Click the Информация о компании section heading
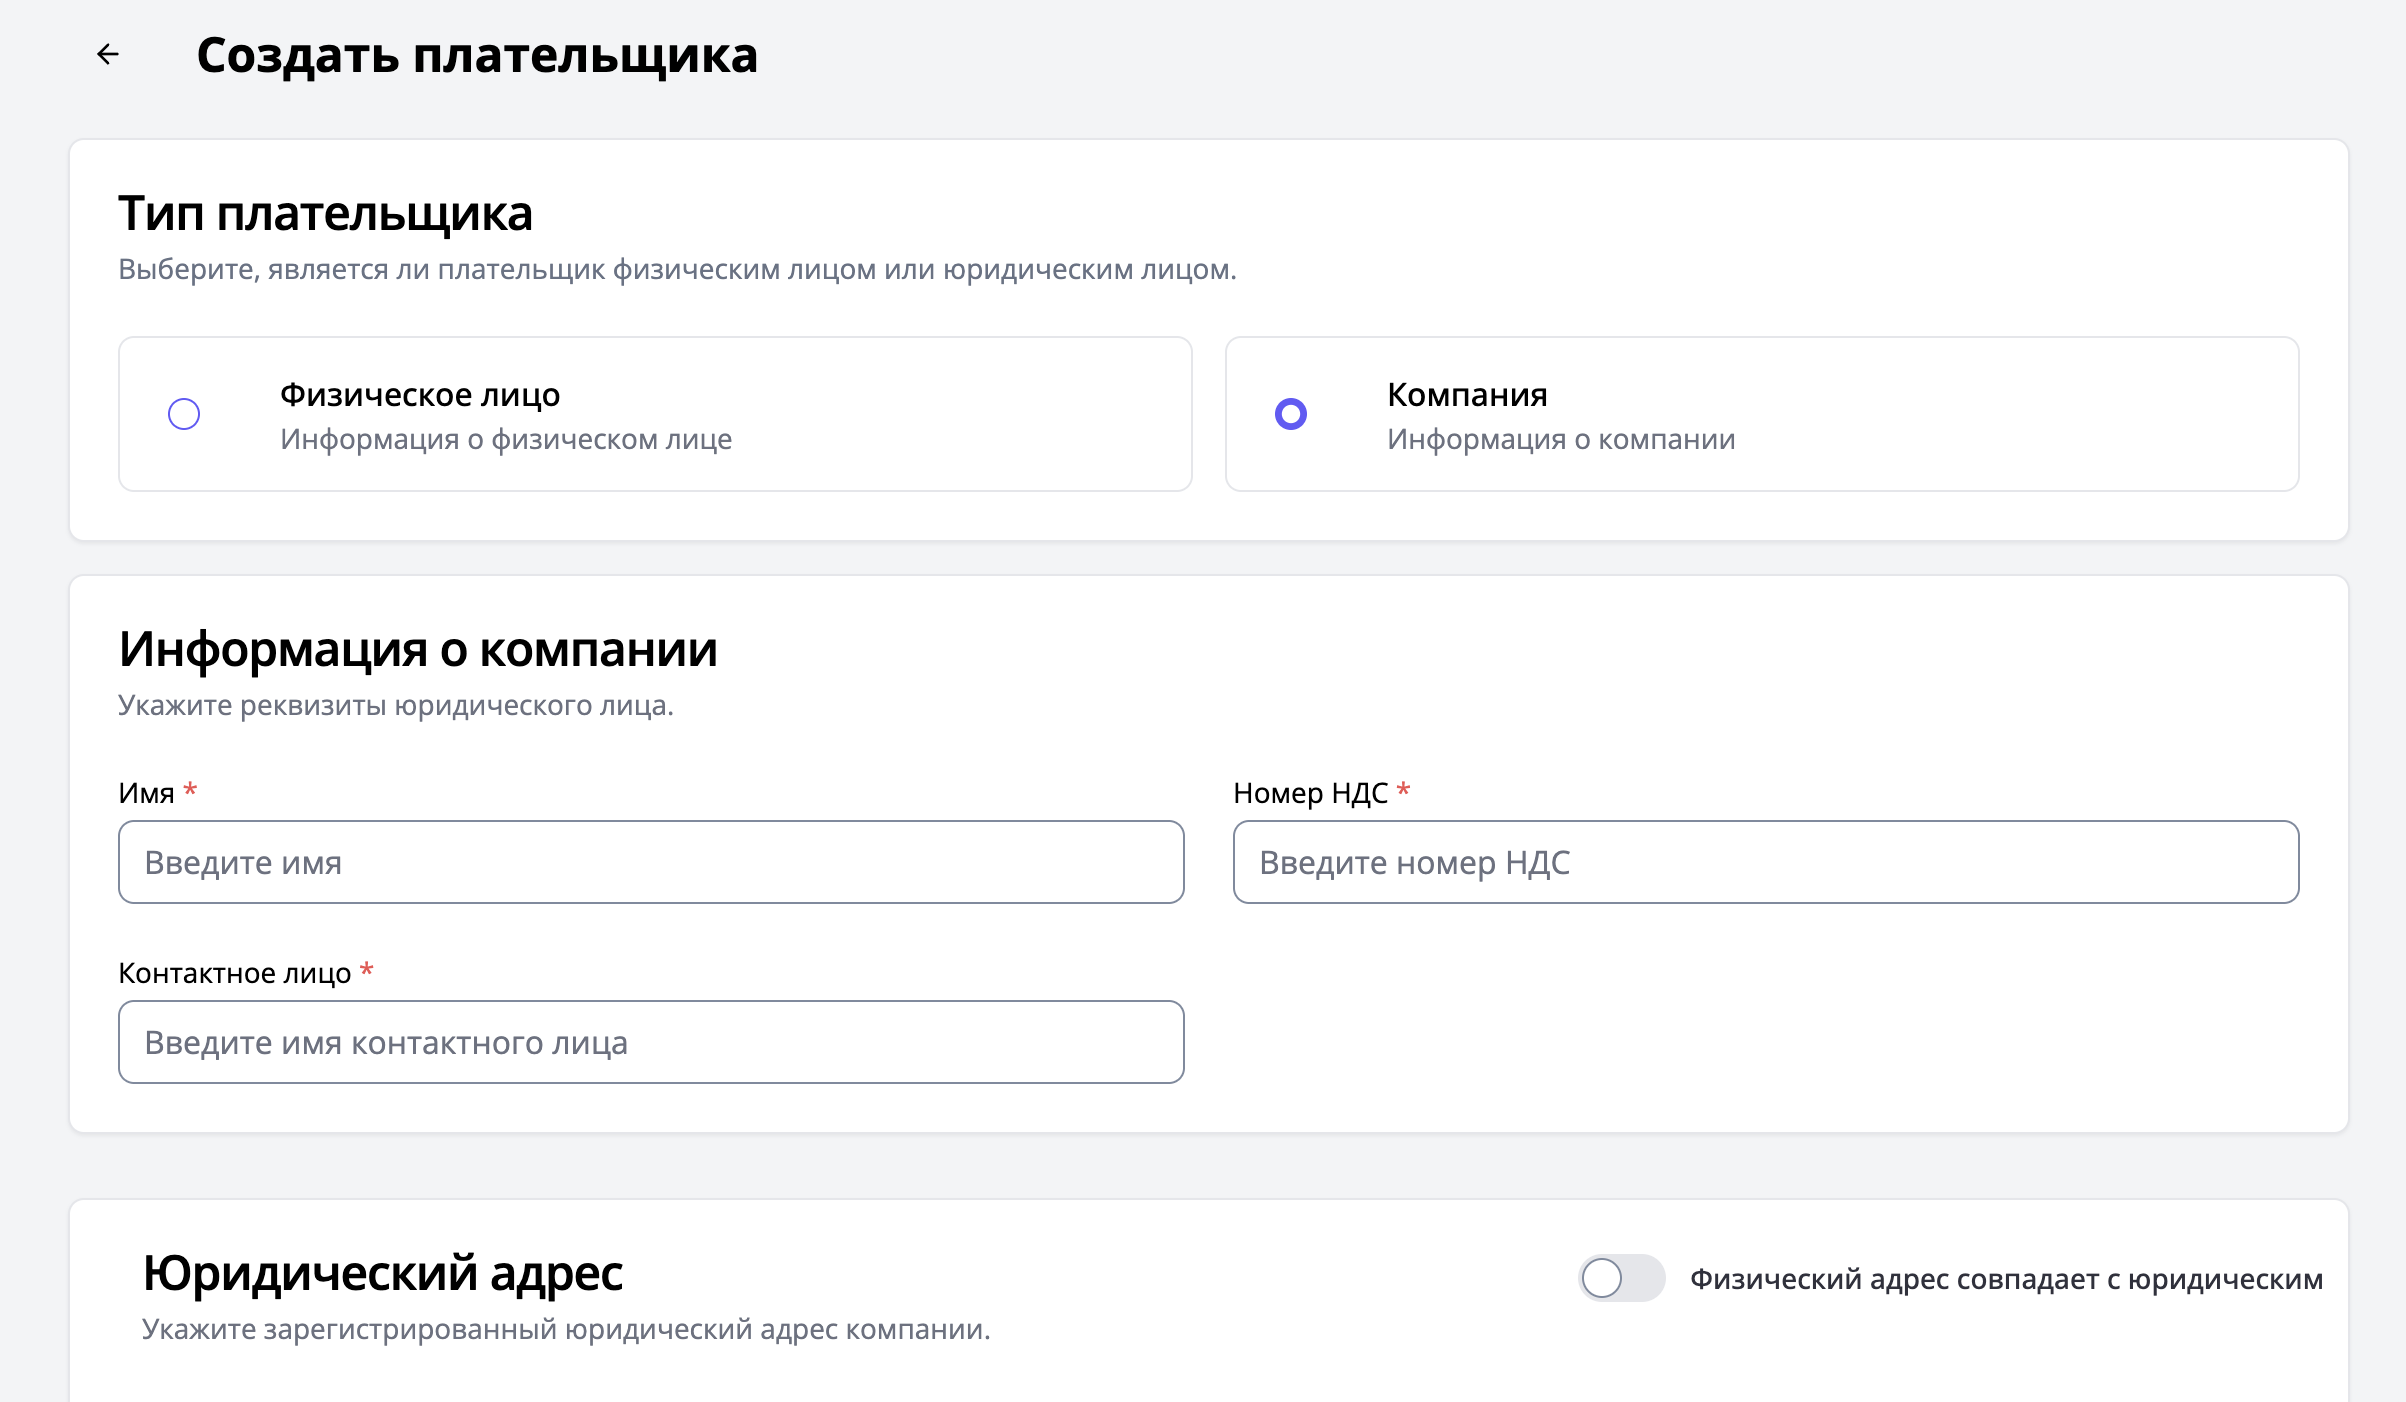This screenshot has height=1402, width=2406. tap(418, 649)
